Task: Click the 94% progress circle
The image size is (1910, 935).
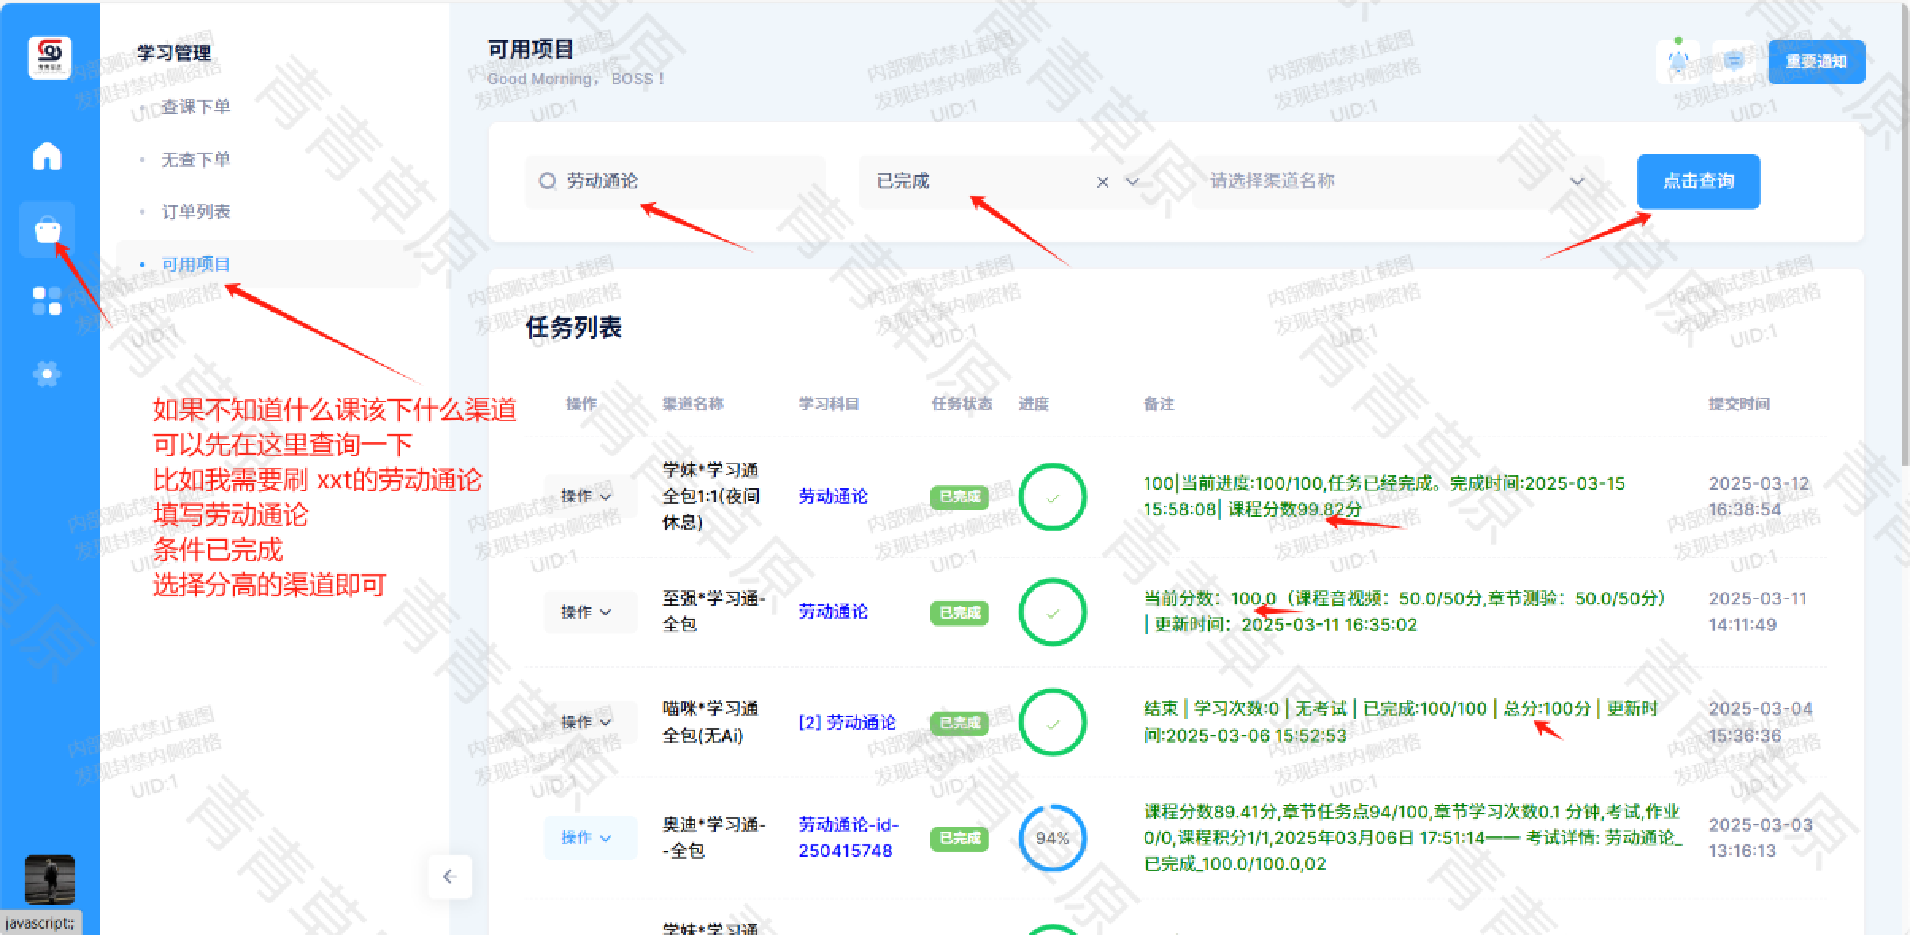Action: [x=1052, y=838]
